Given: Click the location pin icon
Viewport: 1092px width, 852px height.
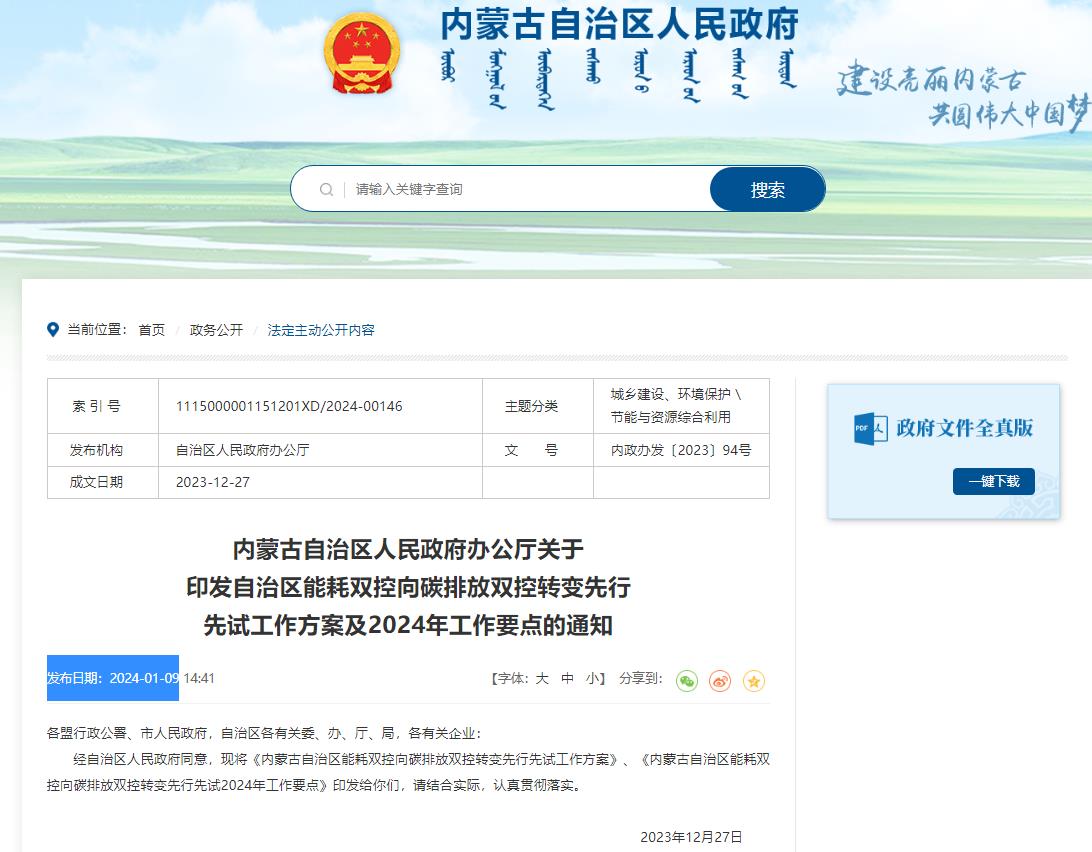Looking at the screenshot, I should tap(54, 330).
